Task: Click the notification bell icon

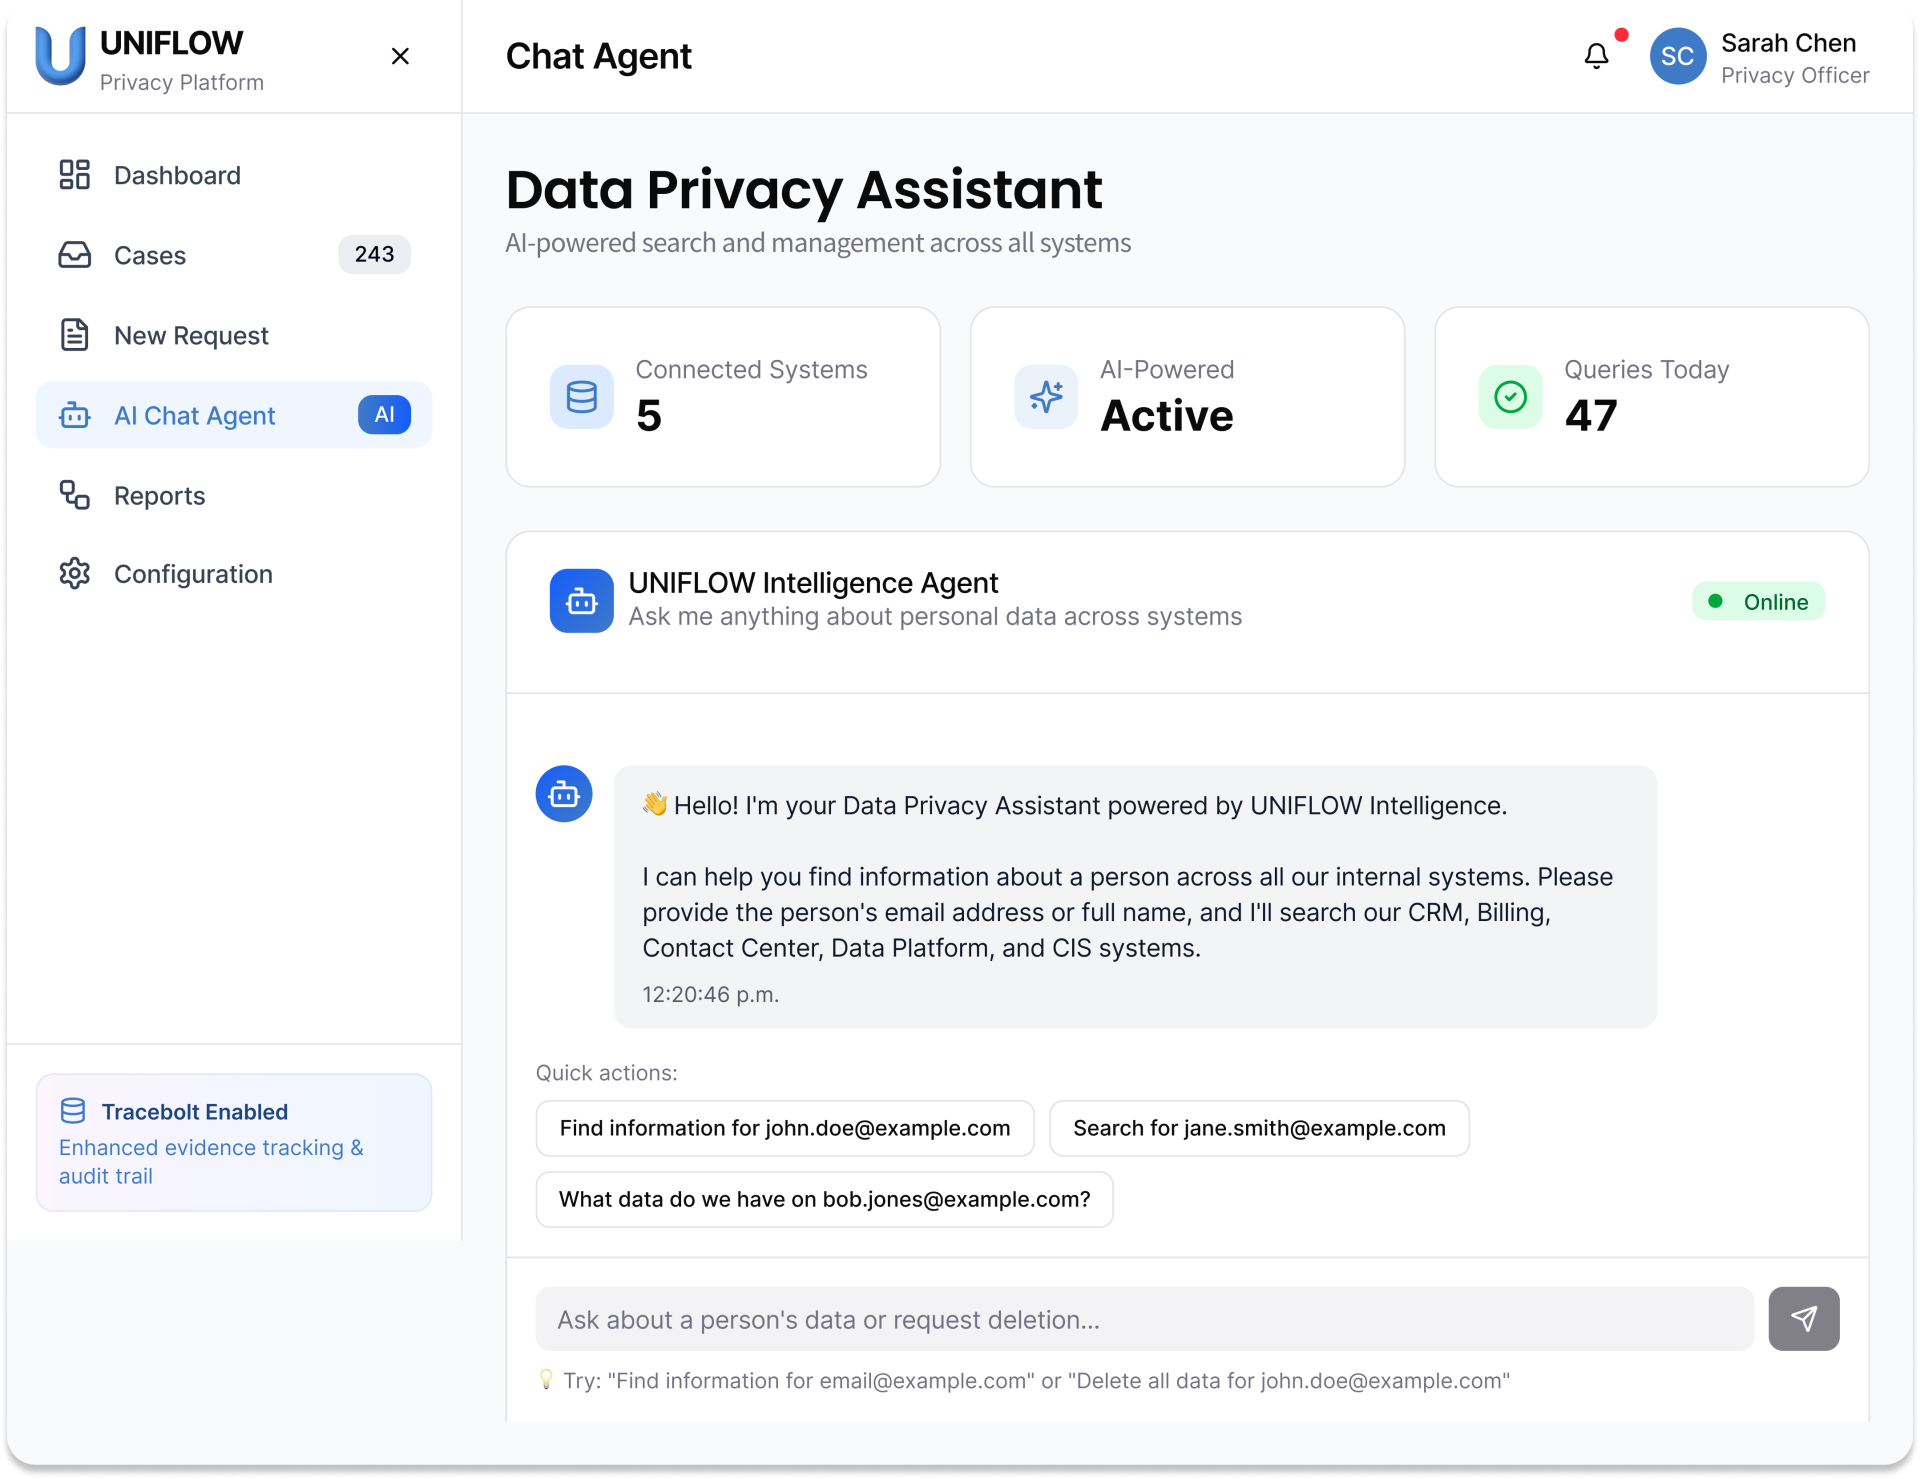Action: pos(1596,56)
